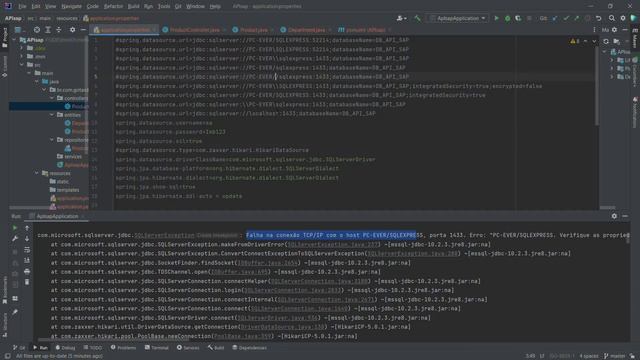640x360 pixels.
Task: Collapse all nodes in the Project panel
Action: (59, 30)
